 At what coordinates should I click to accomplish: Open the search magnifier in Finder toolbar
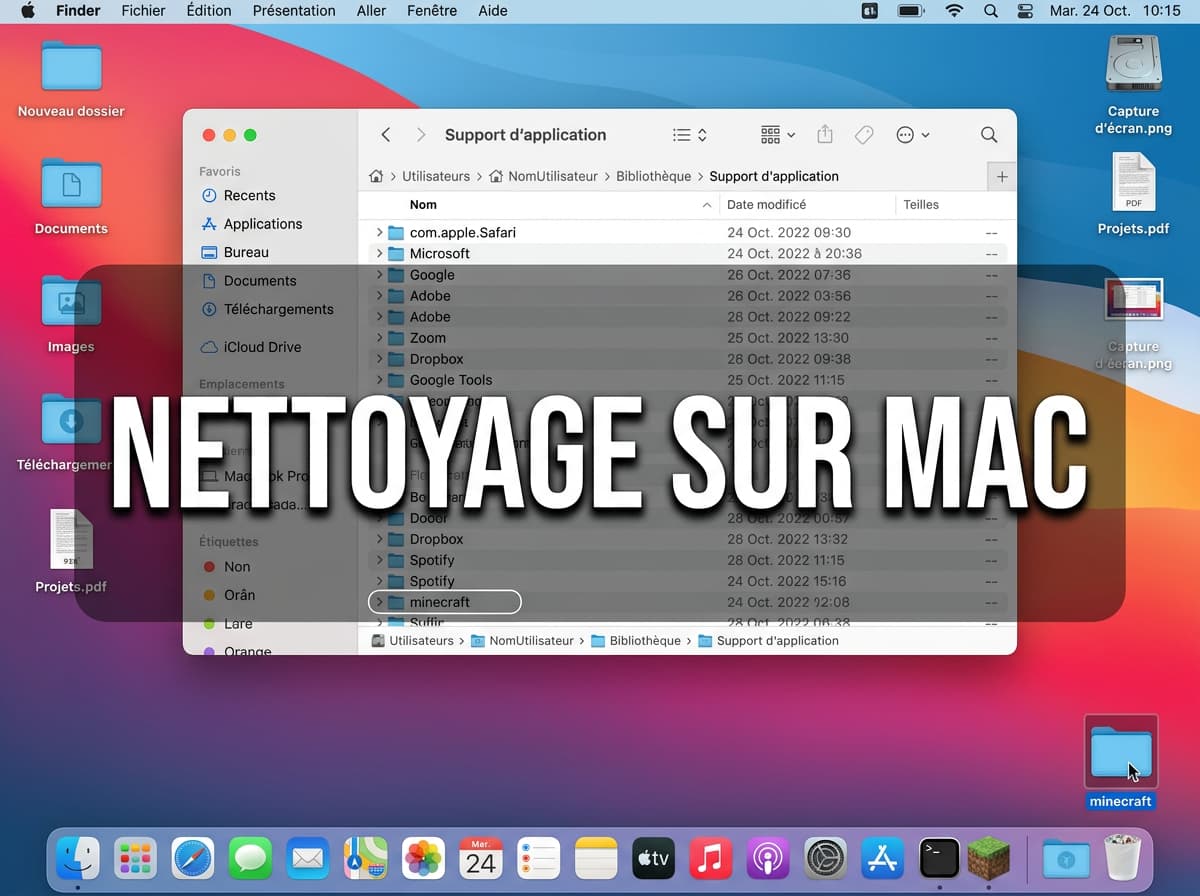(x=989, y=135)
